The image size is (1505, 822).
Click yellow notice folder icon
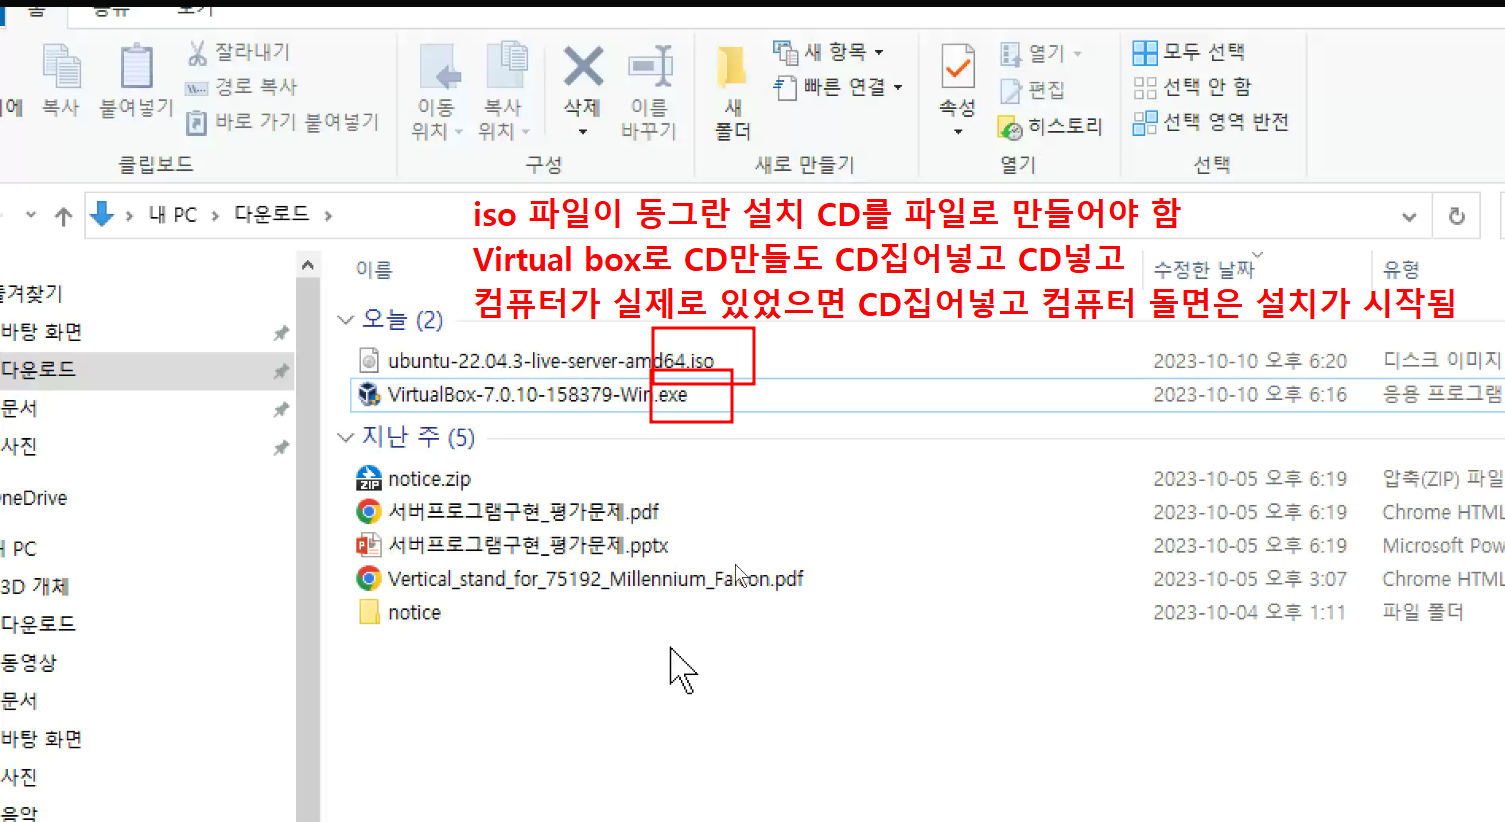[x=369, y=612]
